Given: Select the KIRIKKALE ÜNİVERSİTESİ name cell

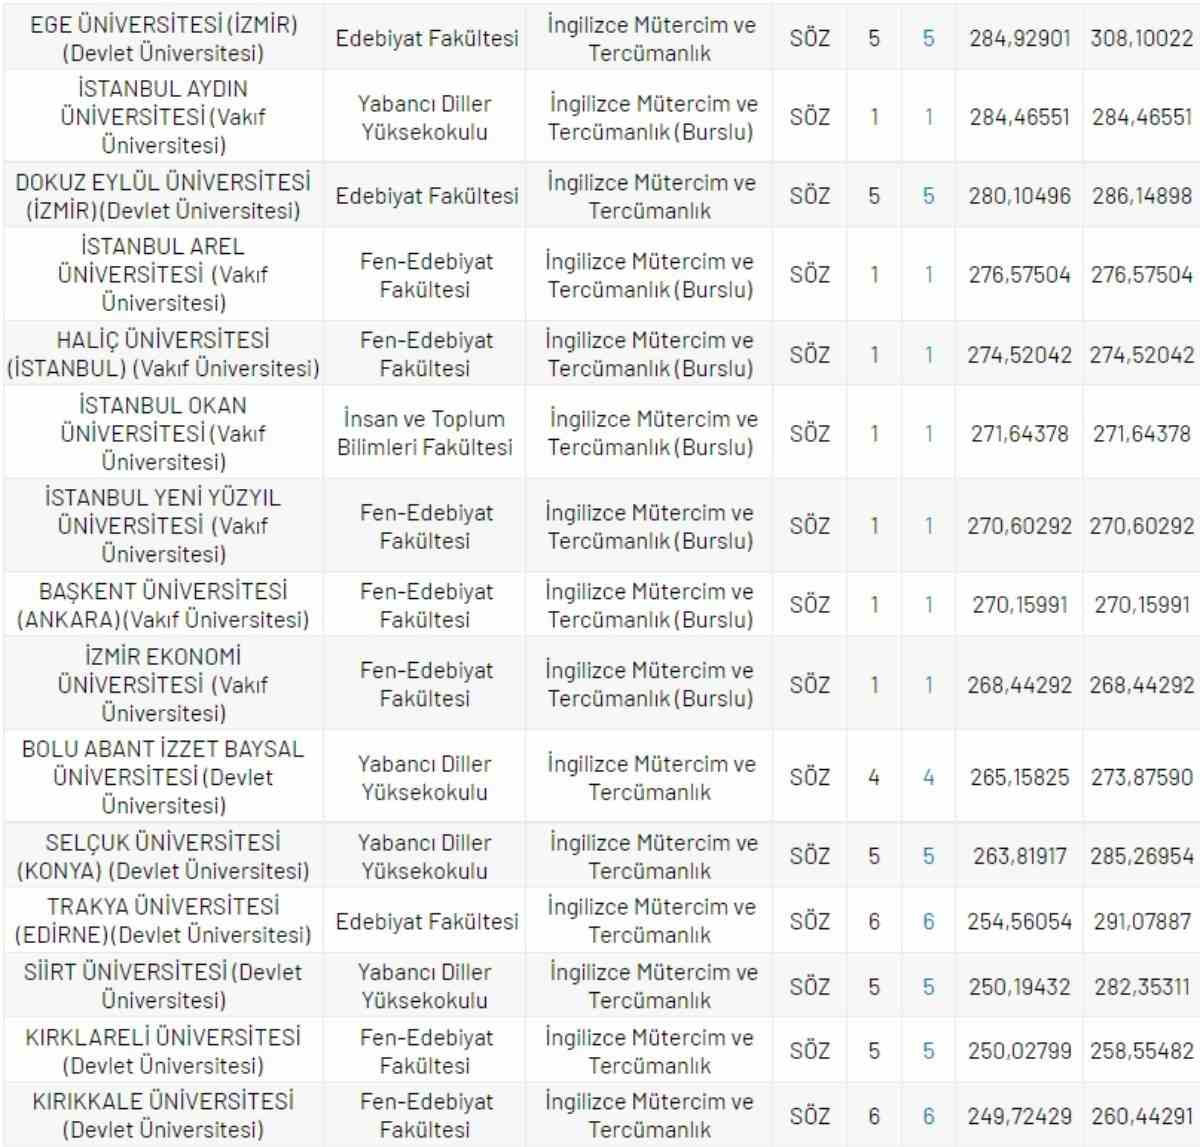Looking at the screenshot, I should click(x=163, y=1115).
